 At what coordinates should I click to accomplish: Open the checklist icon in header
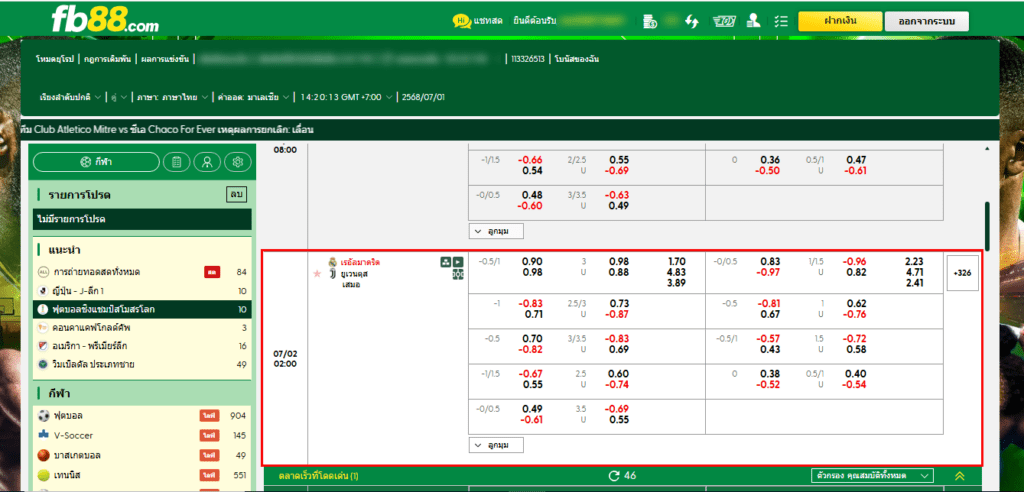[x=780, y=21]
